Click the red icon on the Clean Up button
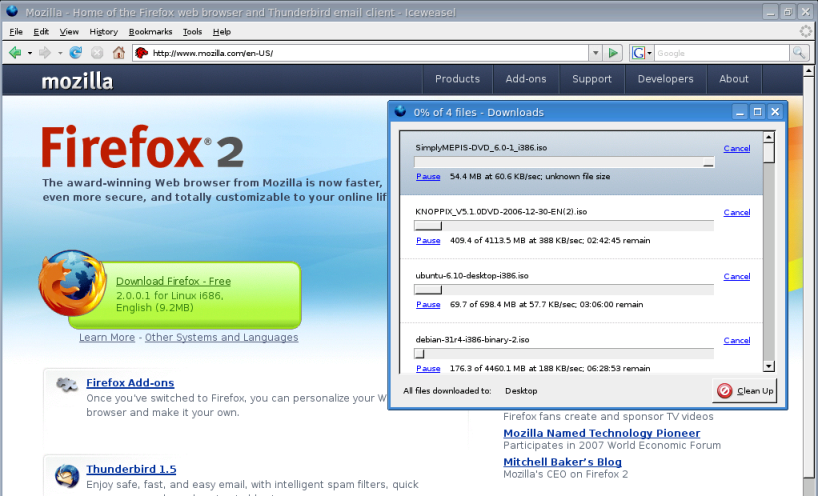Screen dimensions: 818x496 (725, 391)
